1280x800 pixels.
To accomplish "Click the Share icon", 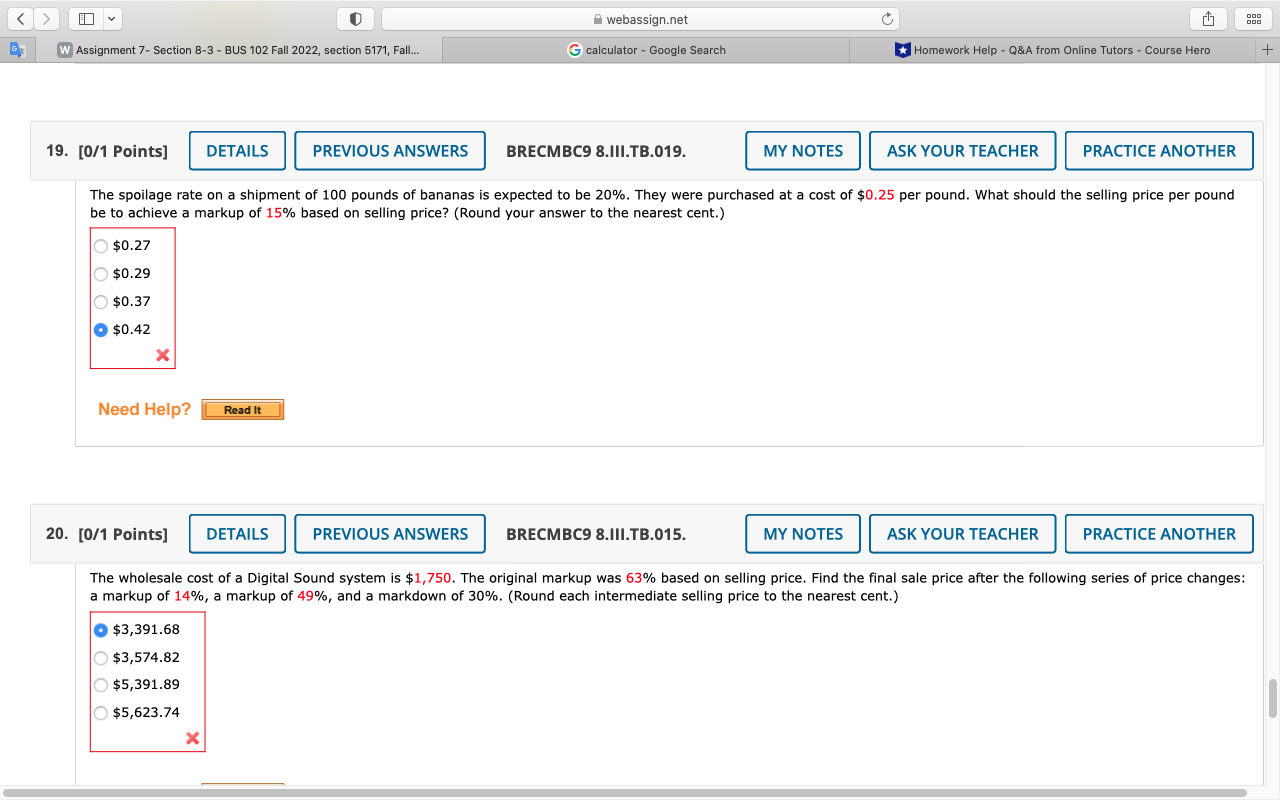I will (x=1207, y=18).
